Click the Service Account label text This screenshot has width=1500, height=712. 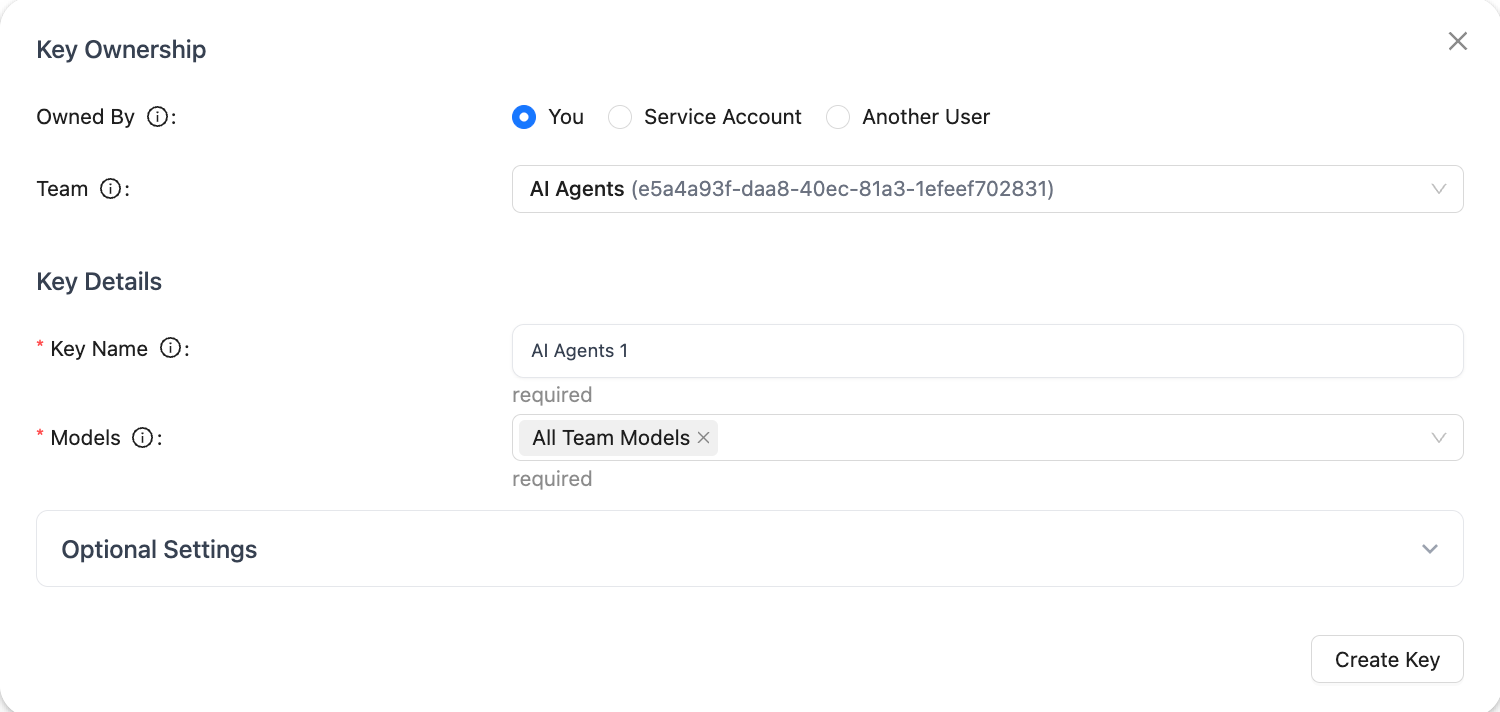[722, 117]
